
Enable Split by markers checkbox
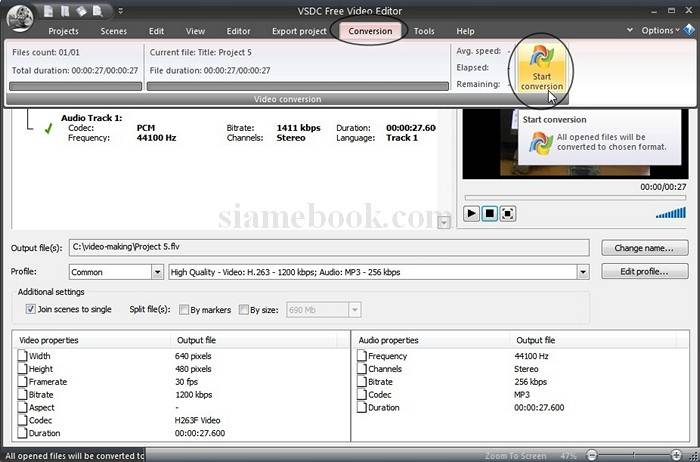click(184, 310)
